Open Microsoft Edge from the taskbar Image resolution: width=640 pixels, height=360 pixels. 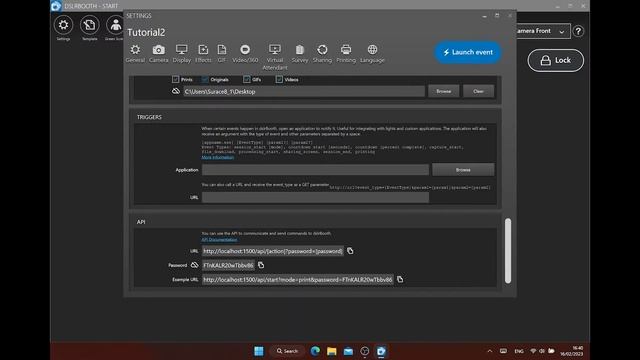tap(315, 351)
